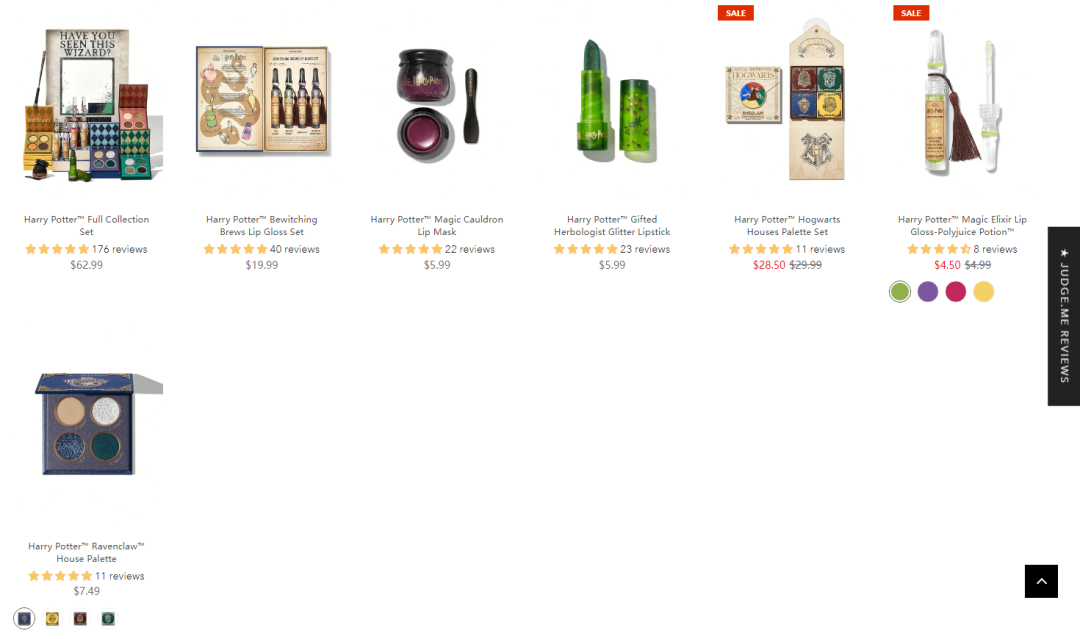The width and height of the screenshot is (1080, 639).
Task: Select the yellow Hufflepuff palette swatch
Action: coord(52,618)
